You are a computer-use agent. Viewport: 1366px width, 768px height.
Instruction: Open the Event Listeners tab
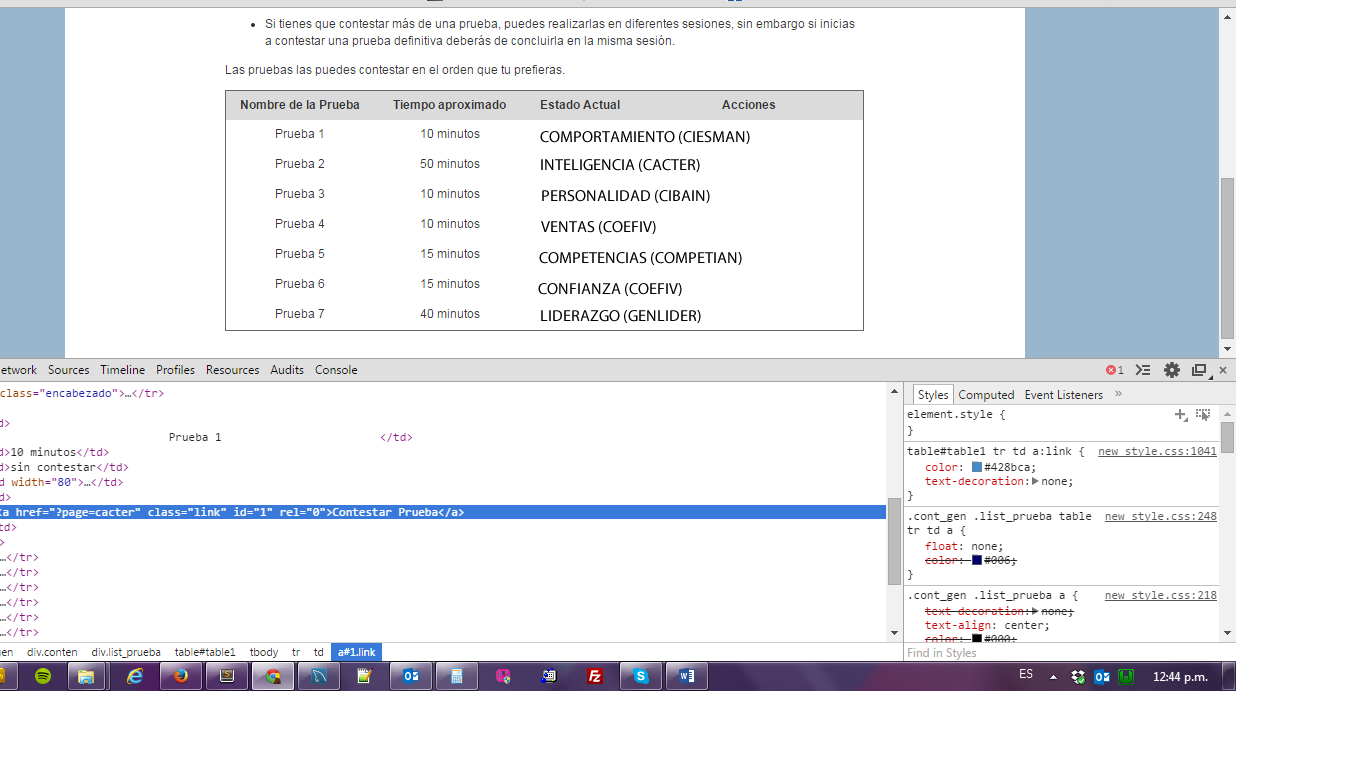pos(1063,395)
